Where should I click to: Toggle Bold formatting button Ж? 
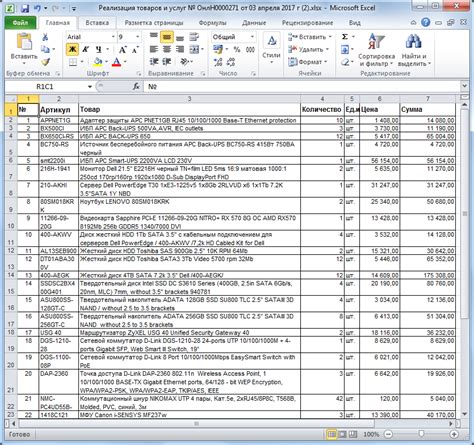72,49
